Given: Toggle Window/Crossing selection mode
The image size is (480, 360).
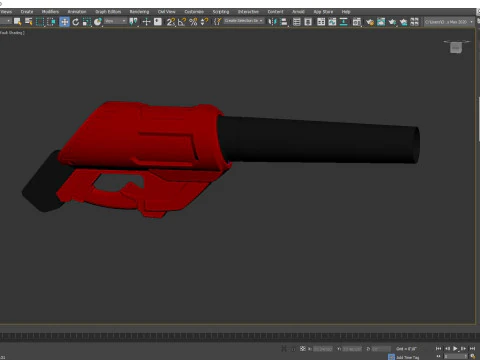Looking at the screenshot, I should point(51,22).
